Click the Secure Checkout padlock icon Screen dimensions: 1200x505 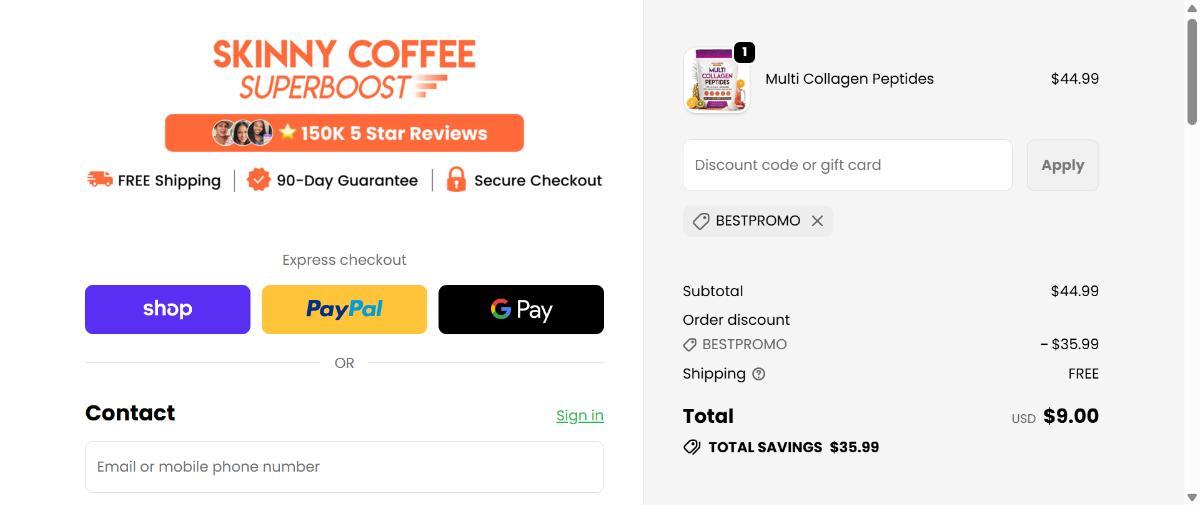pos(456,180)
